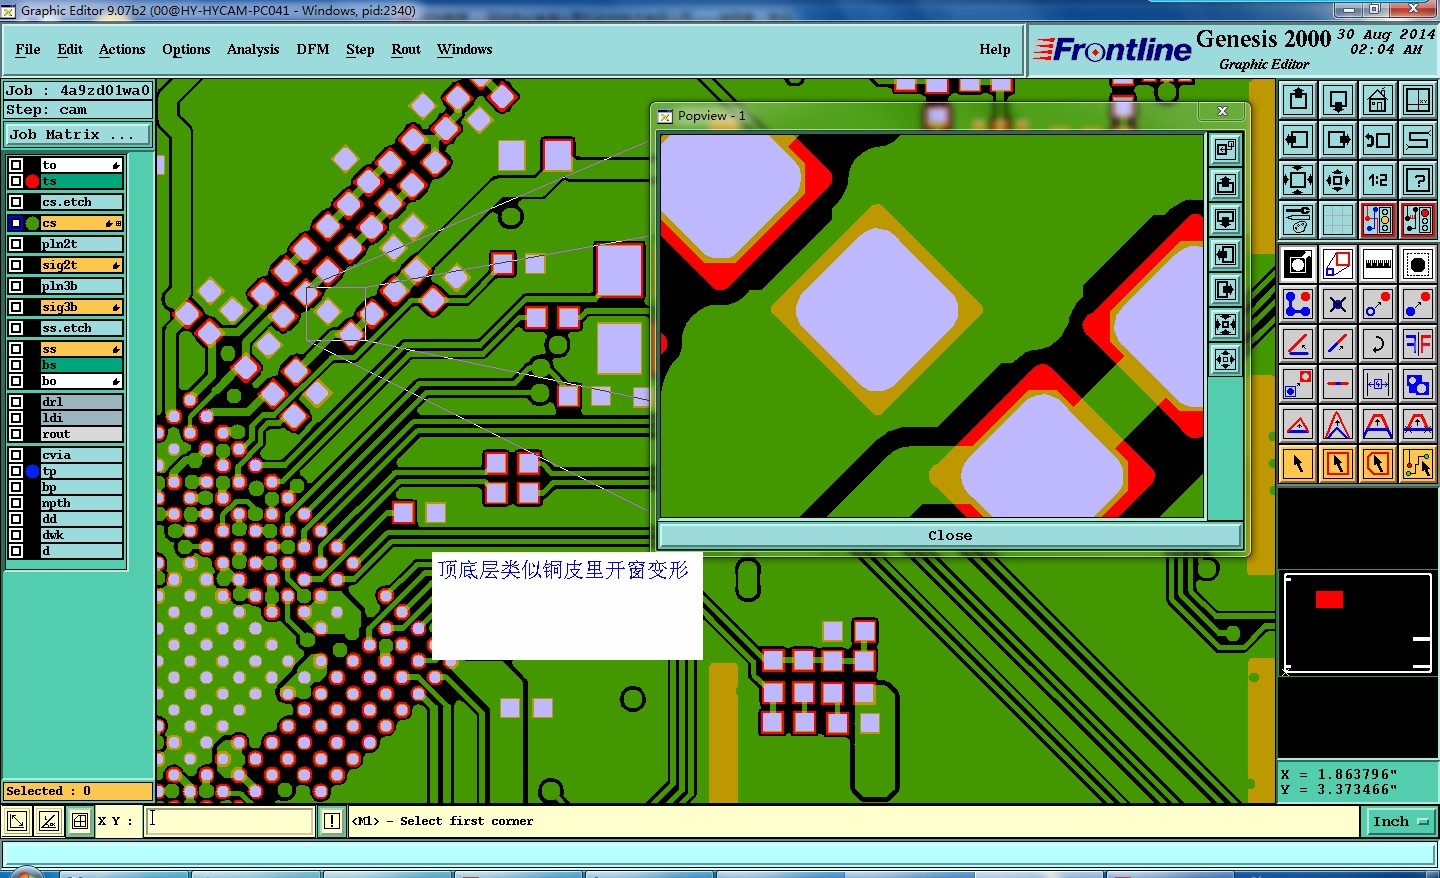This screenshot has width=1440, height=878.
Task: Click the dimension width bracket tool icon
Action: click(1378, 384)
